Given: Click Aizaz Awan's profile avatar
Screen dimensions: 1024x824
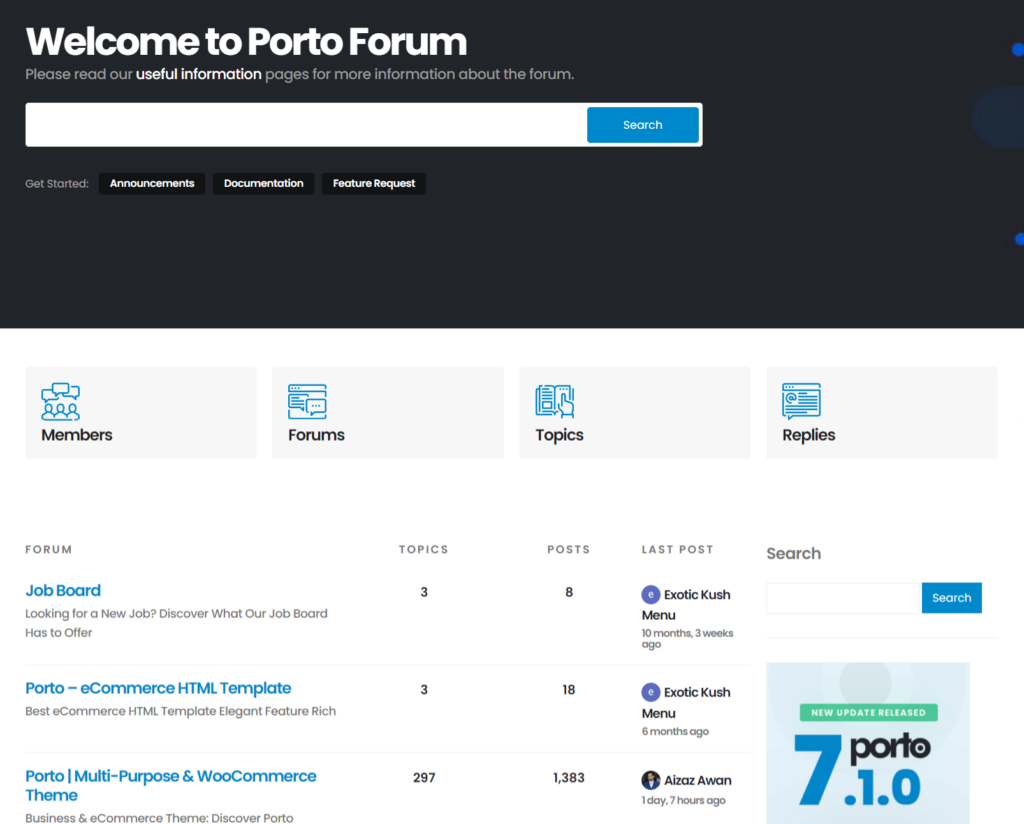Looking at the screenshot, I should pyautogui.click(x=652, y=780).
